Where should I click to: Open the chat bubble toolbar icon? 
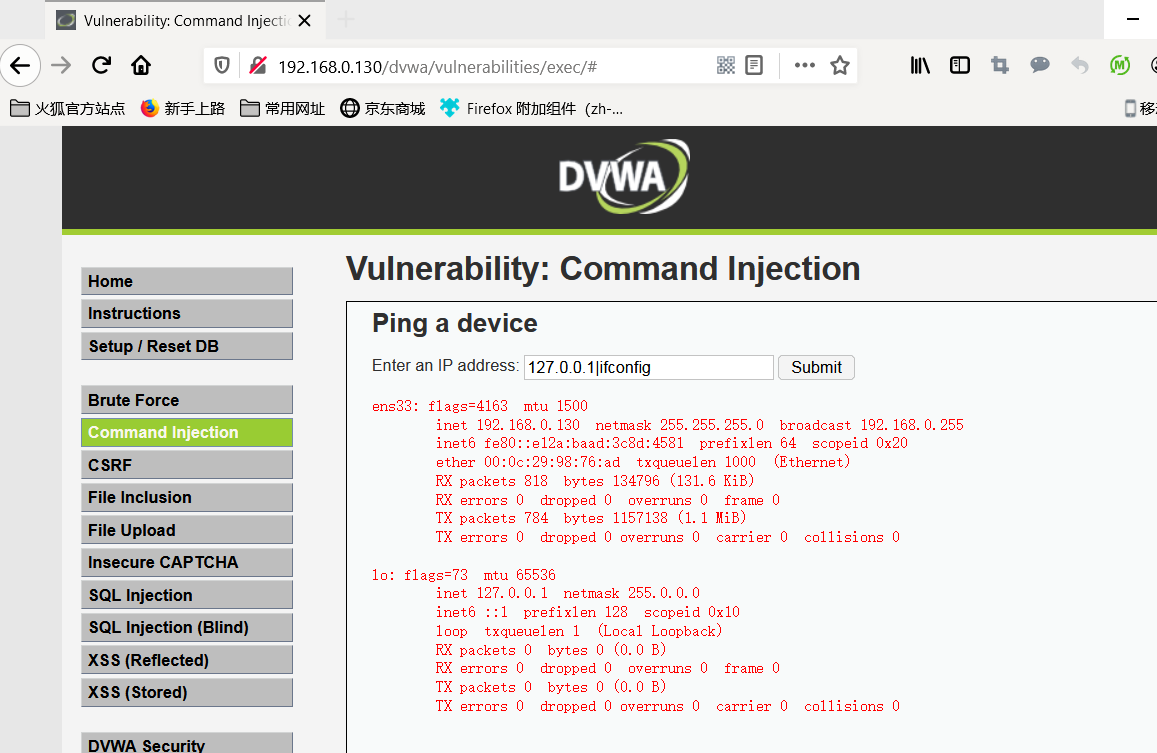1040,66
